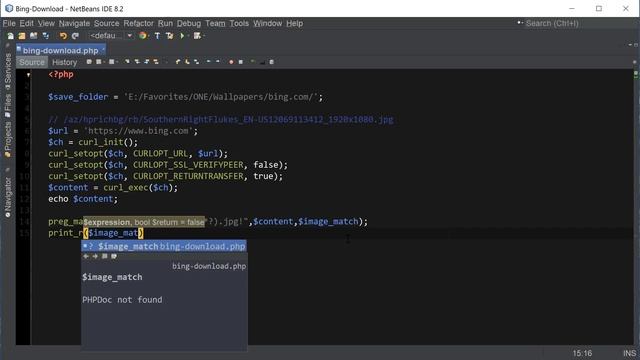Expand the Run Project dropdown arrow

click(x=188, y=36)
